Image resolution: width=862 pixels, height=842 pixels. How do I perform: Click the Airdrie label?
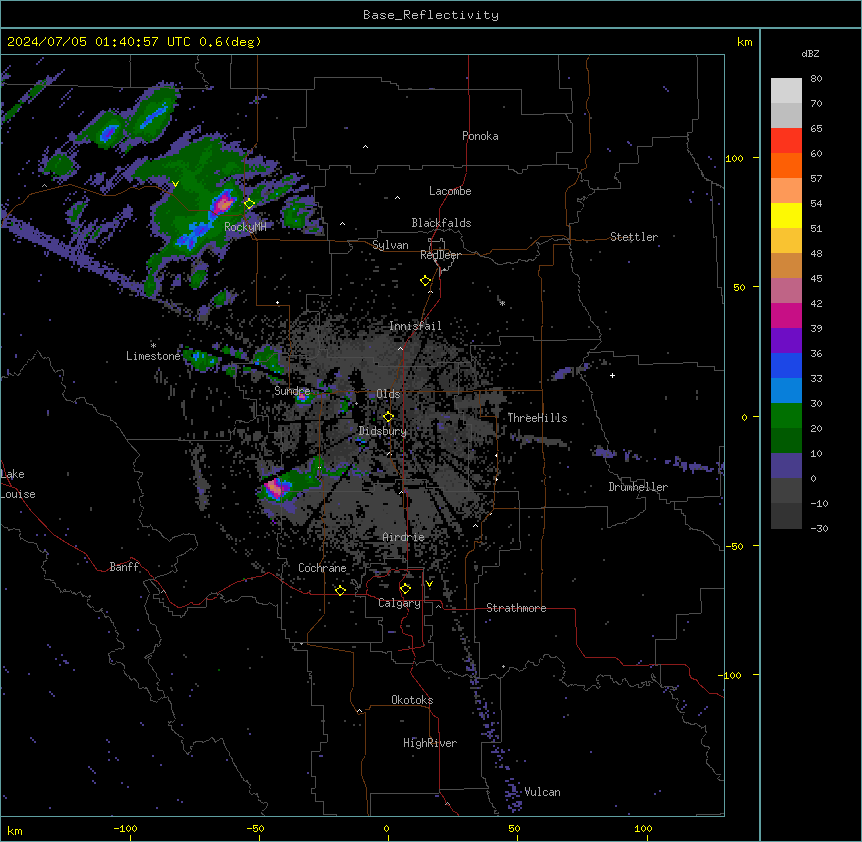(404, 537)
